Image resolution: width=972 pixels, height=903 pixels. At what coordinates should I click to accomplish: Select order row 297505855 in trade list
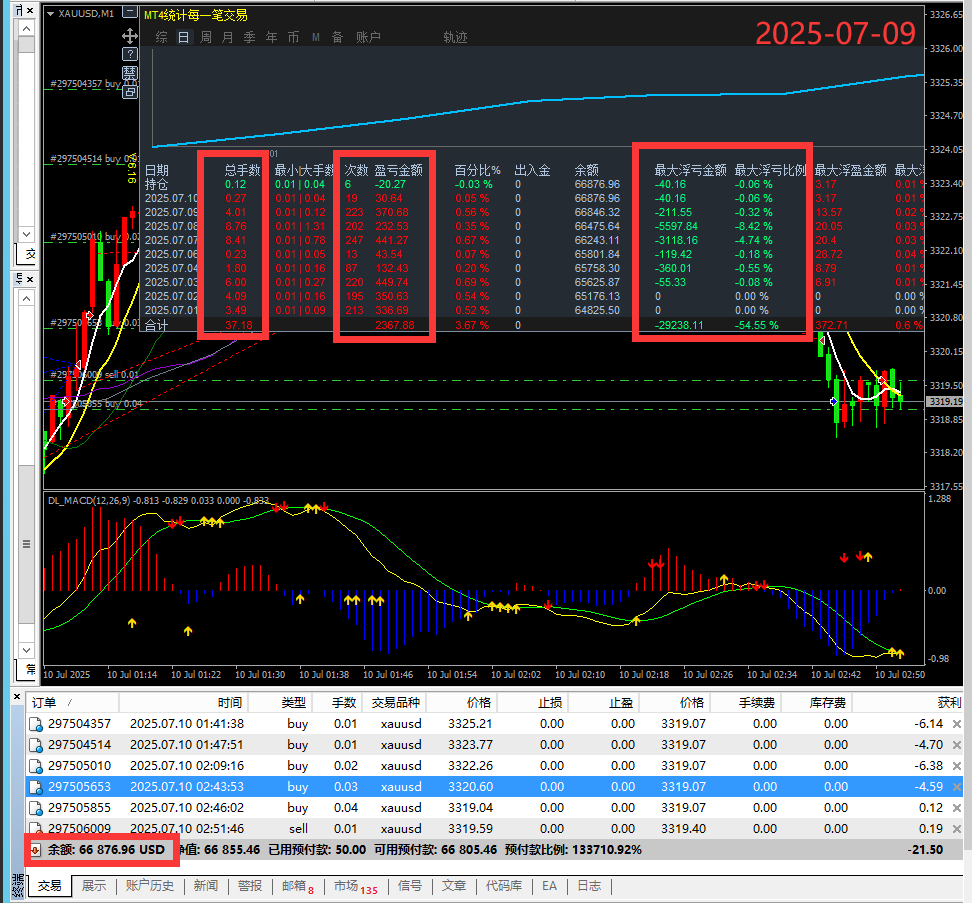click(x=494, y=808)
